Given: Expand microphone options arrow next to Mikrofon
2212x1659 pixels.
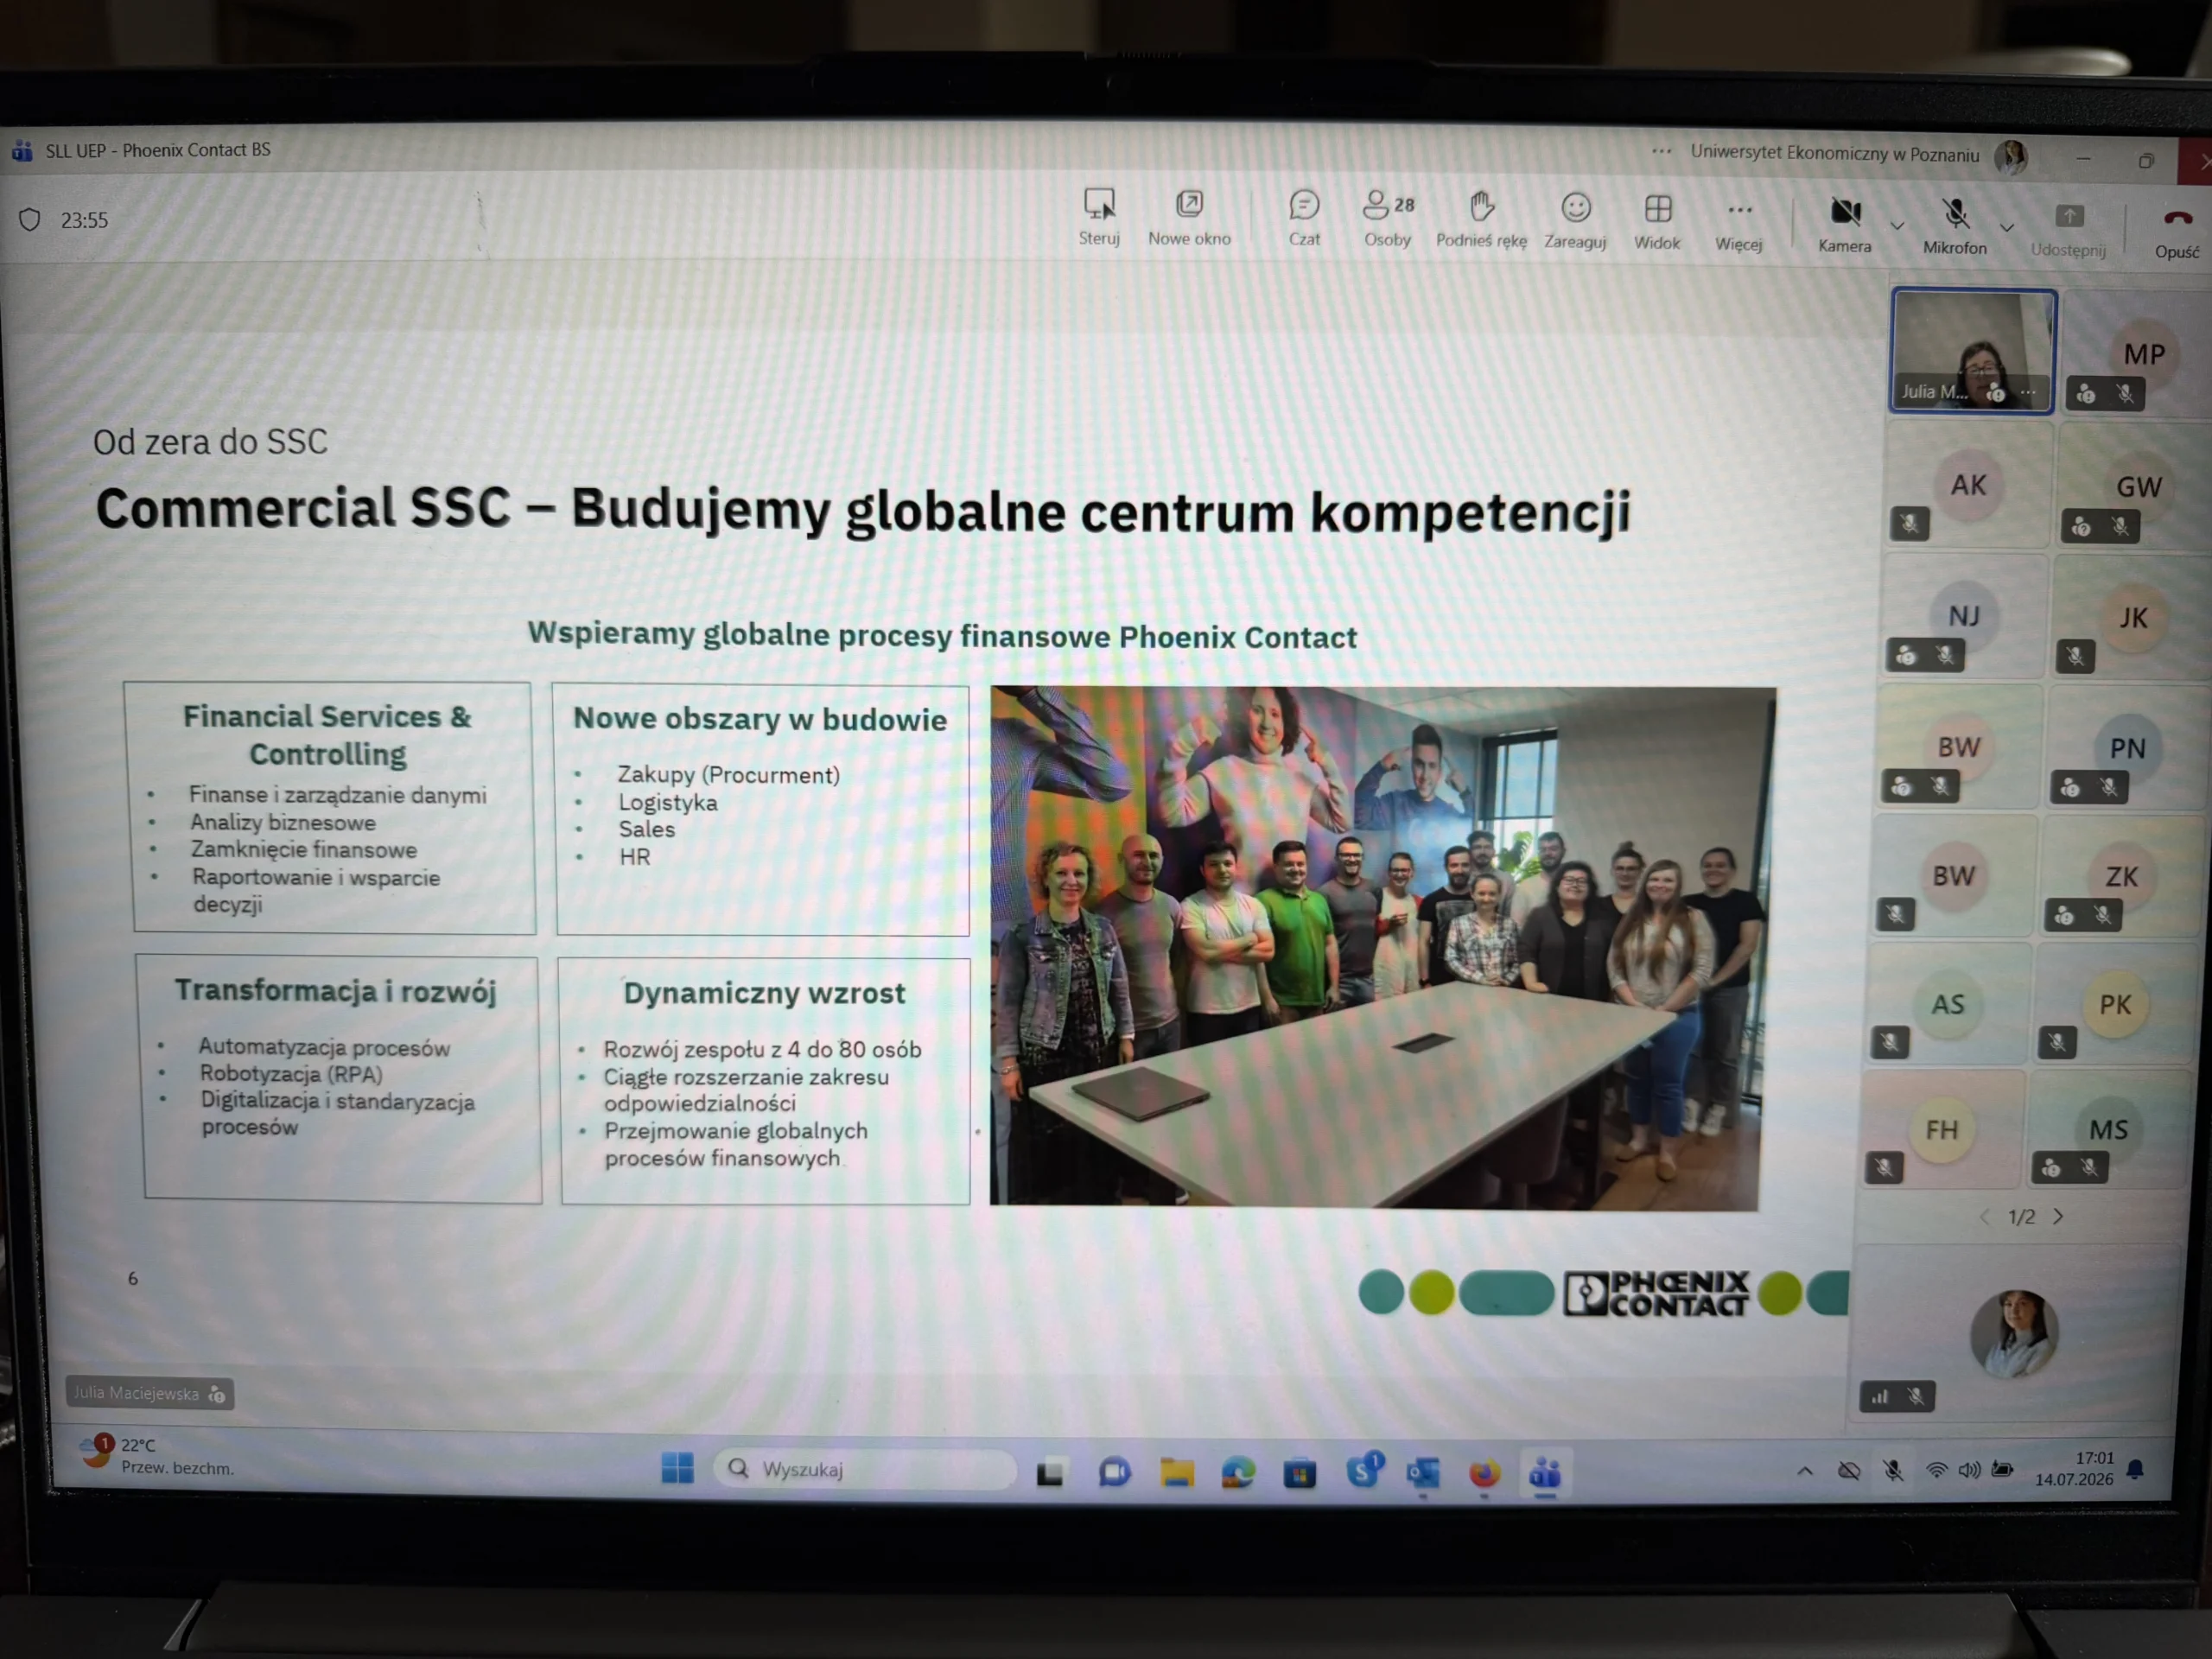Looking at the screenshot, I should point(2006,228).
